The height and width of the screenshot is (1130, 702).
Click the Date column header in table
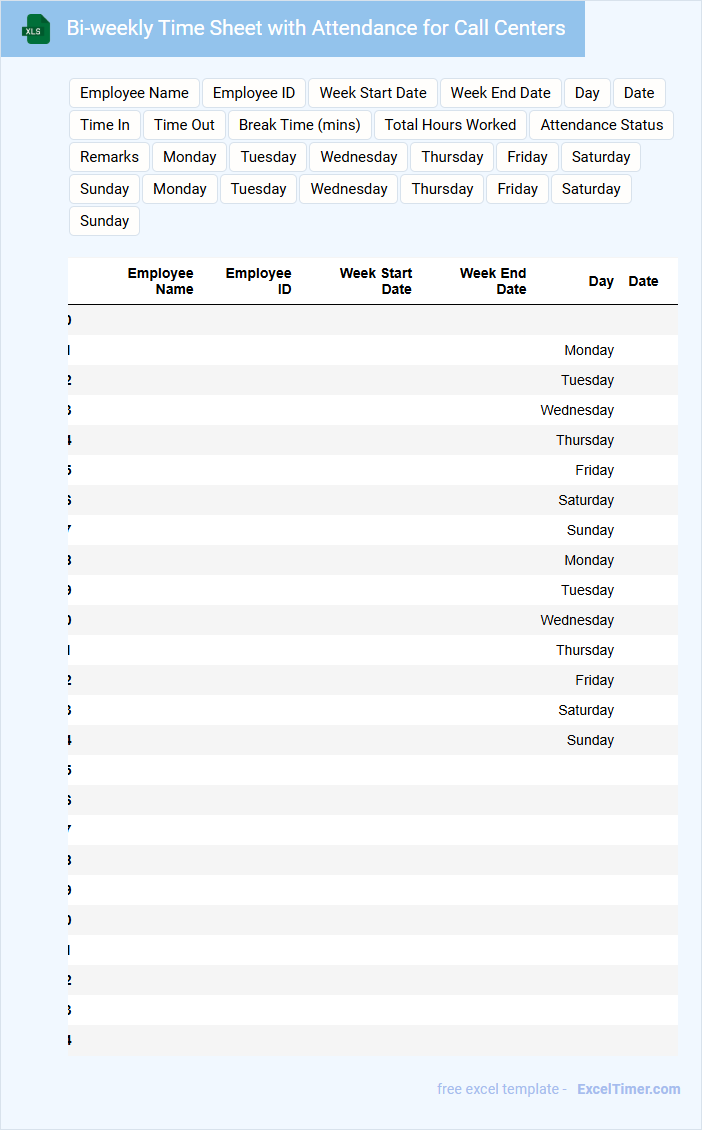[643, 281]
